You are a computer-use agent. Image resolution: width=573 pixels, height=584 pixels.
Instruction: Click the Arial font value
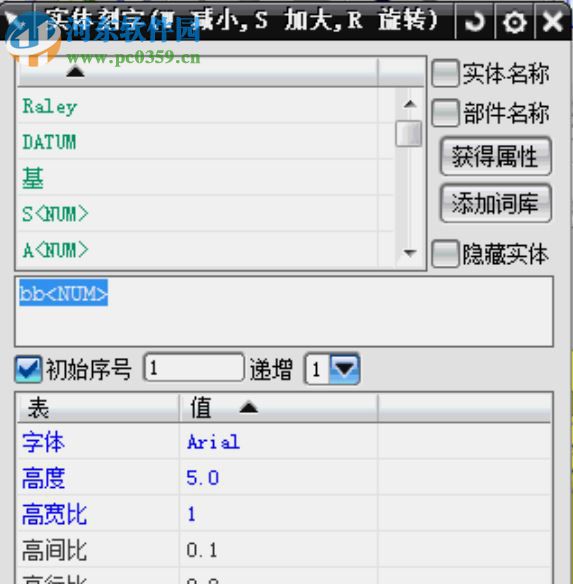pos(213,442)
